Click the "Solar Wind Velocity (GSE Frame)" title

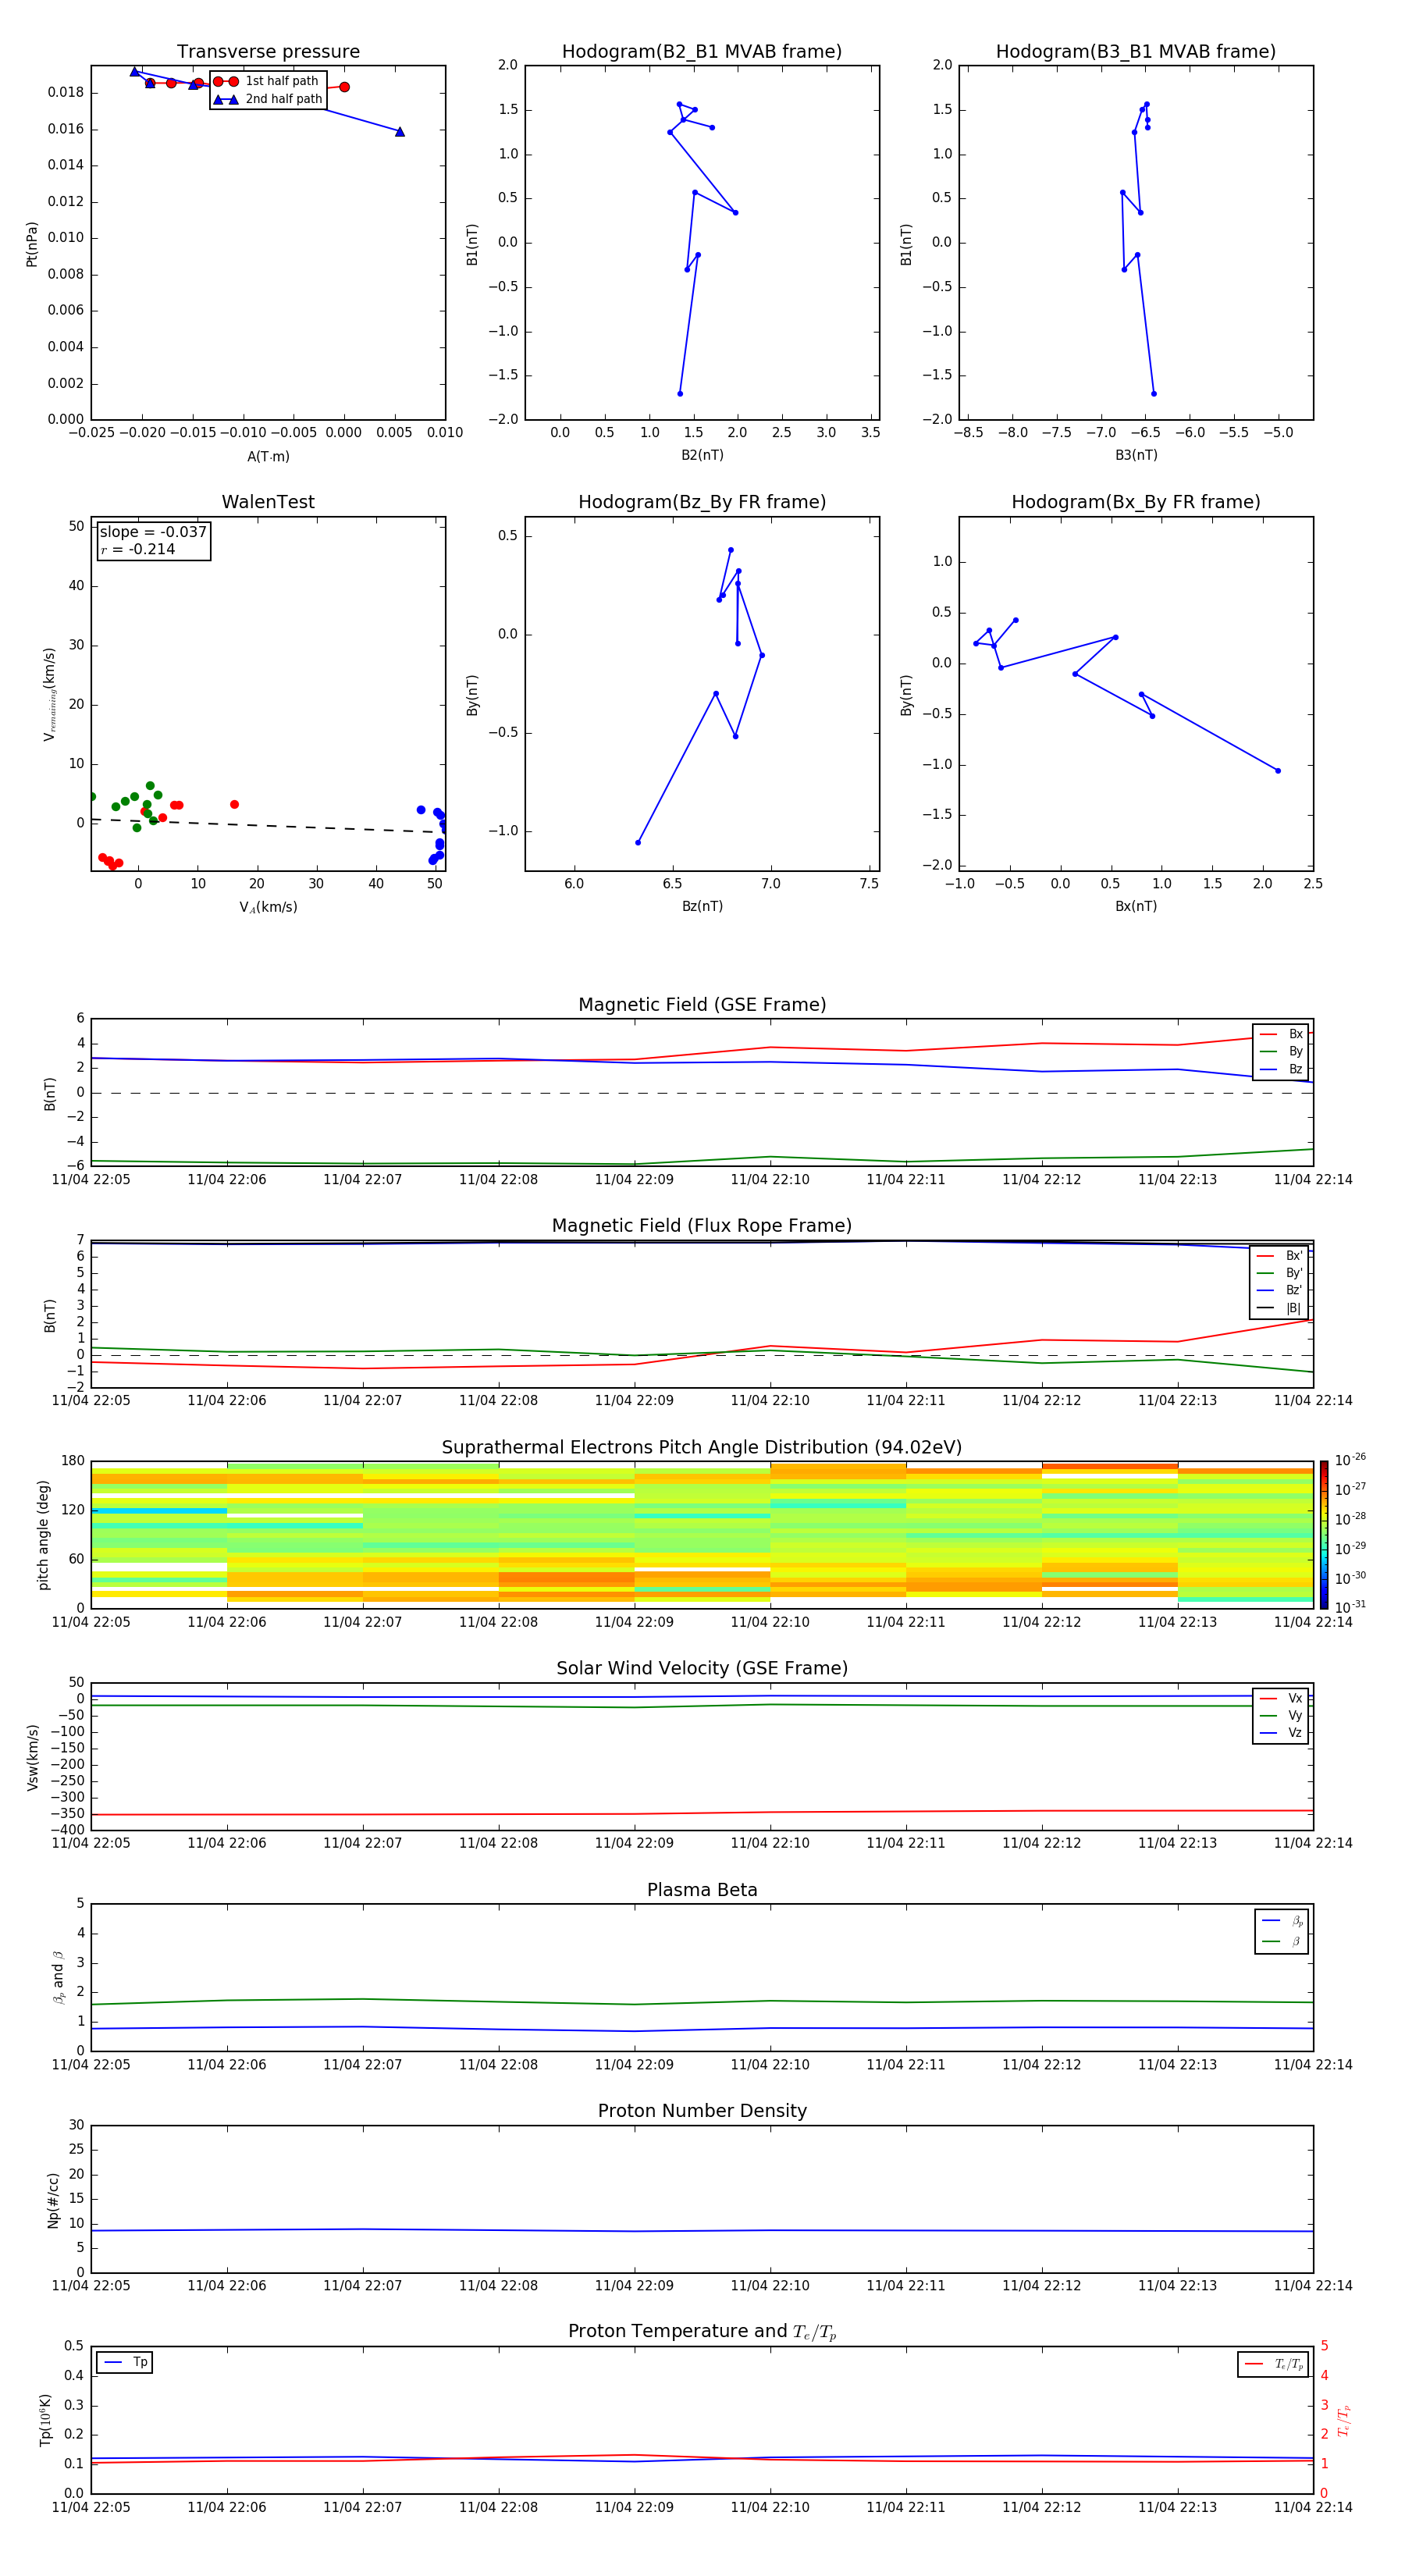click(x=702, y=1668)
